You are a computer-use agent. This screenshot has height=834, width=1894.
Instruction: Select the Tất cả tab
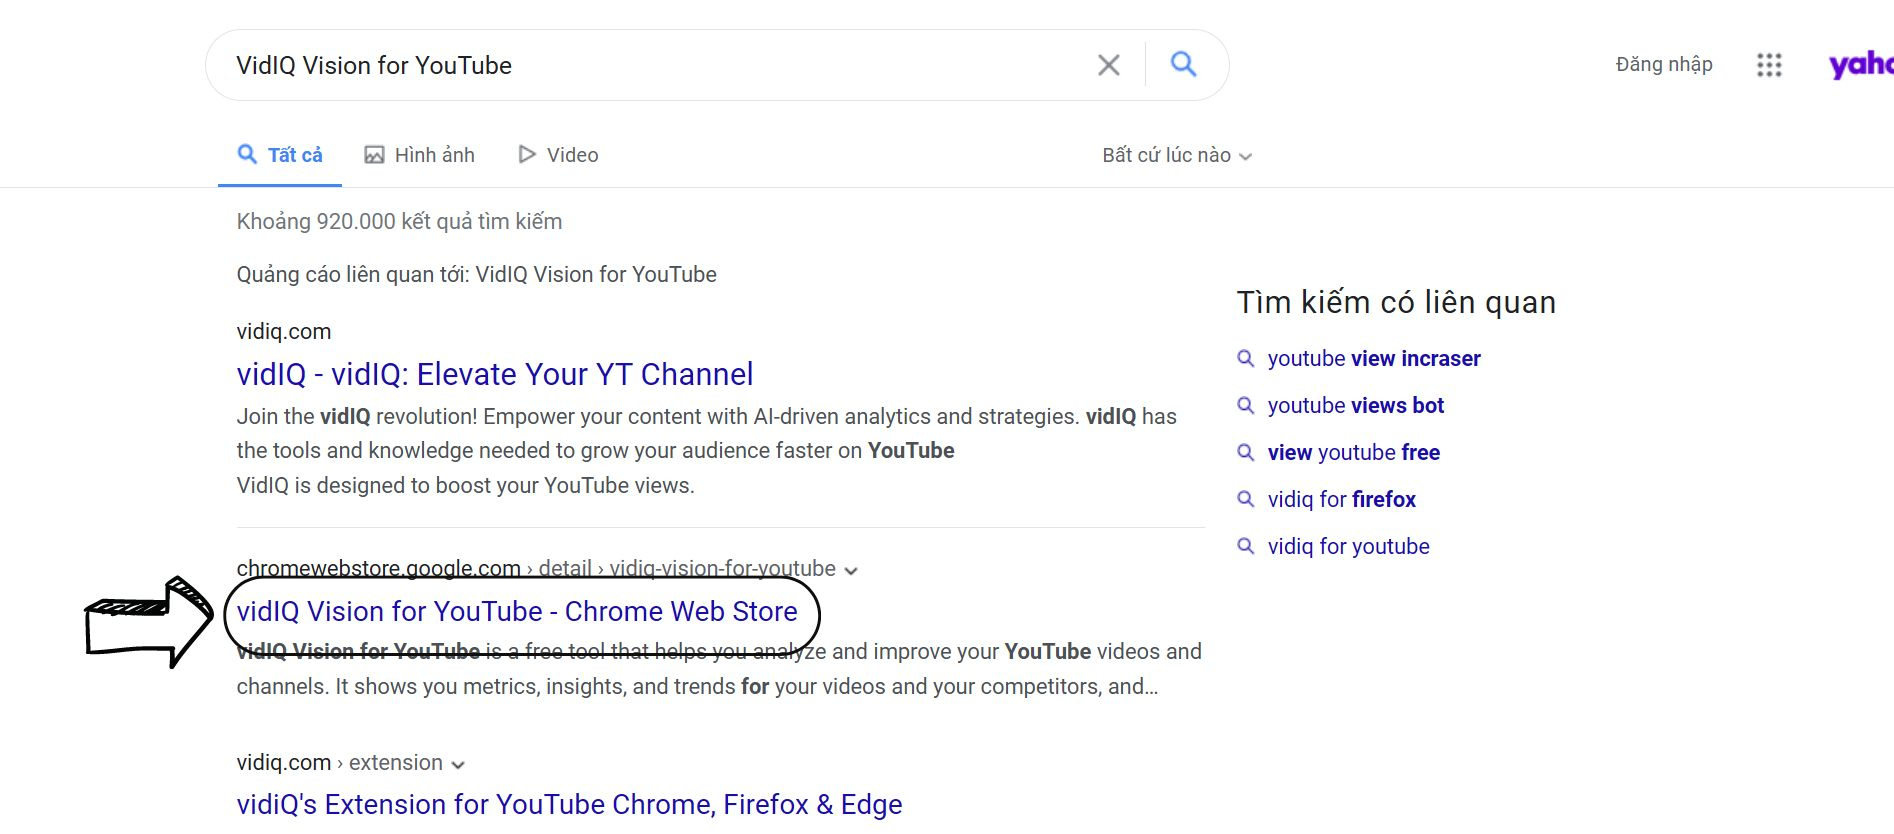280,155
